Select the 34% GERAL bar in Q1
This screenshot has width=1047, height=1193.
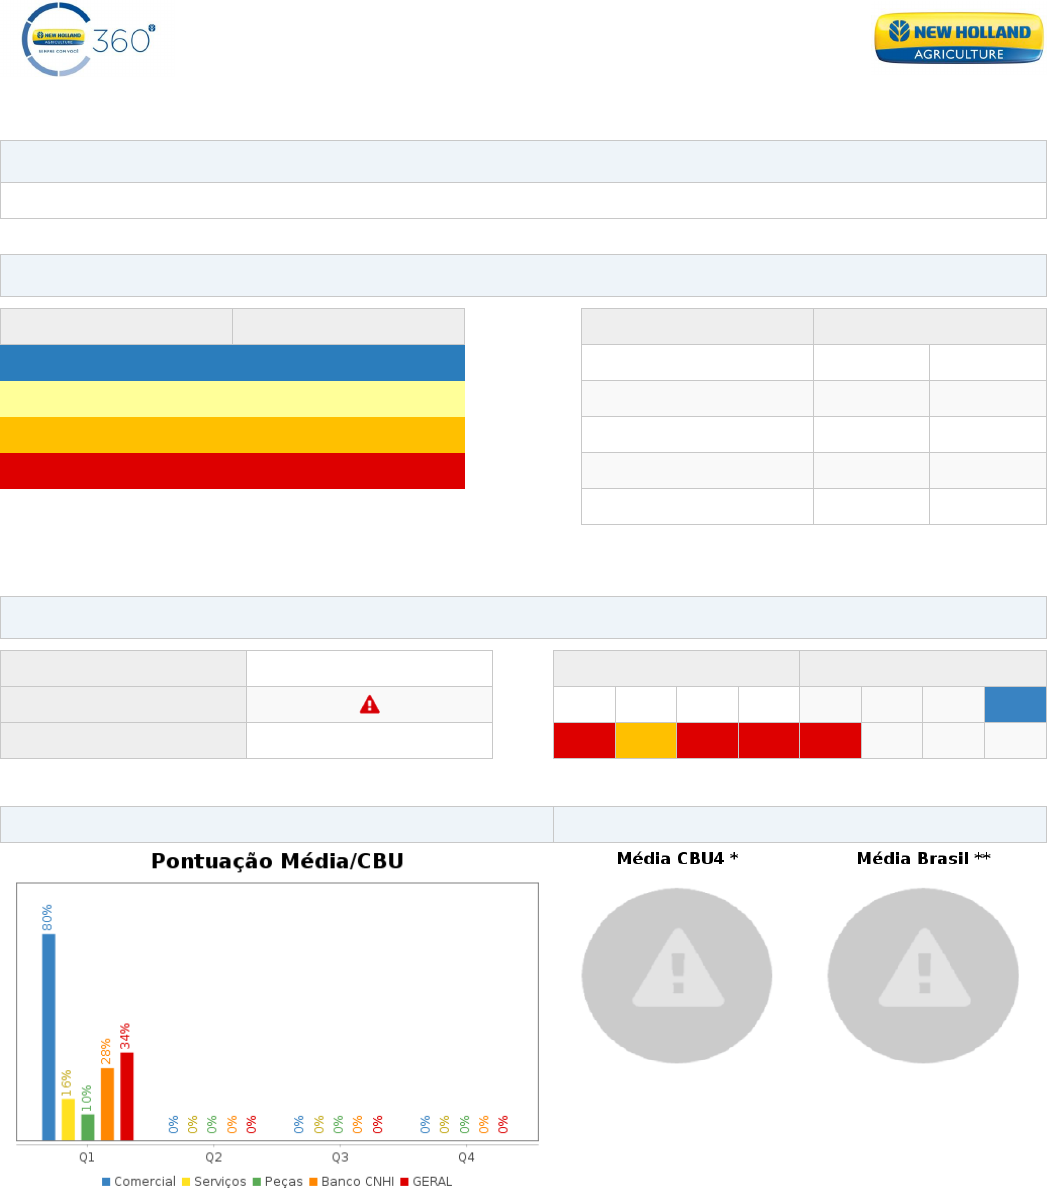pos(127,1096)
